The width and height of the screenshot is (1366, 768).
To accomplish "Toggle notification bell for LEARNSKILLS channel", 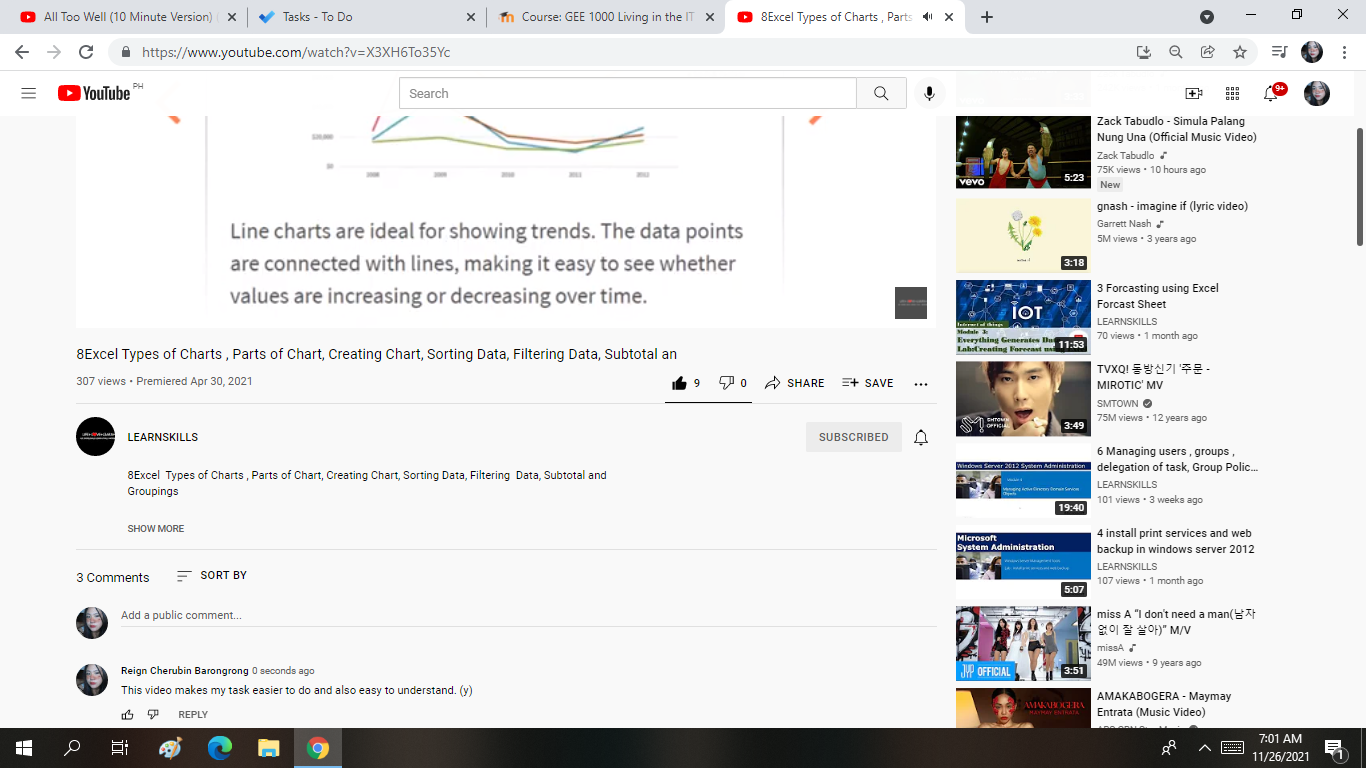I will [x=921, y=437].
